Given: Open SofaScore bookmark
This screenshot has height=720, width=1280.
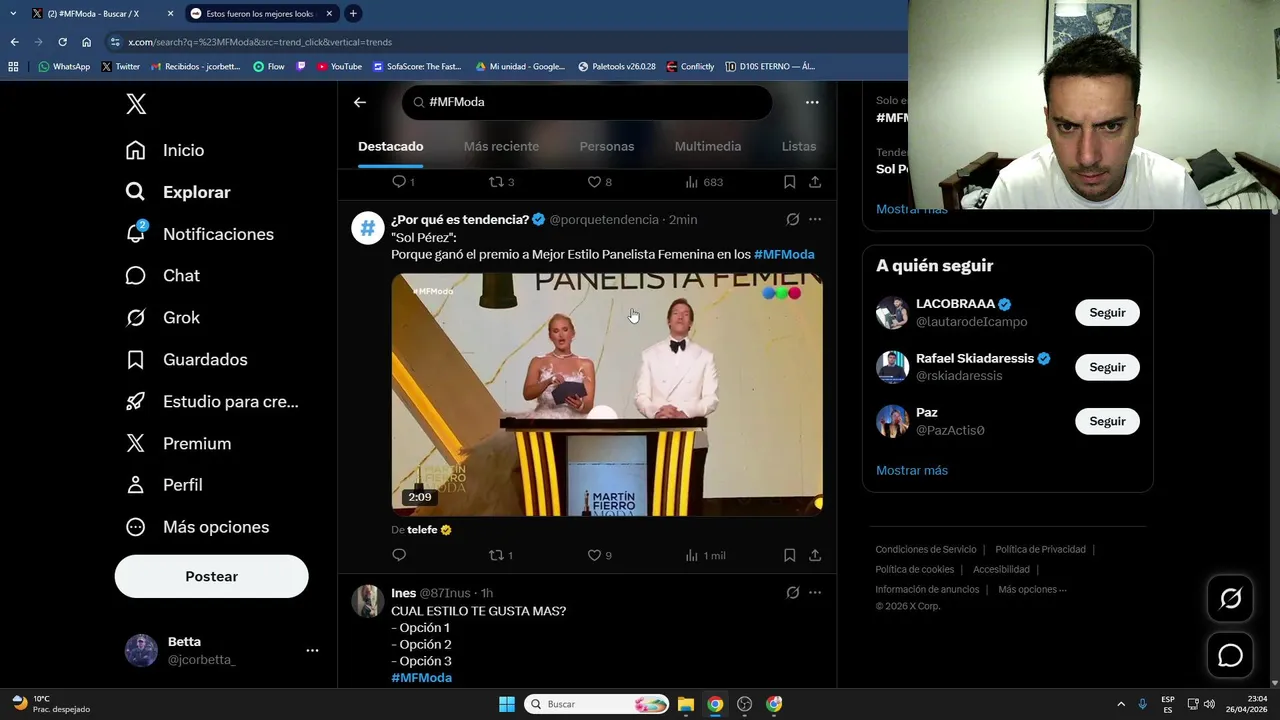Looking at the screenshot, I should 417,67.
